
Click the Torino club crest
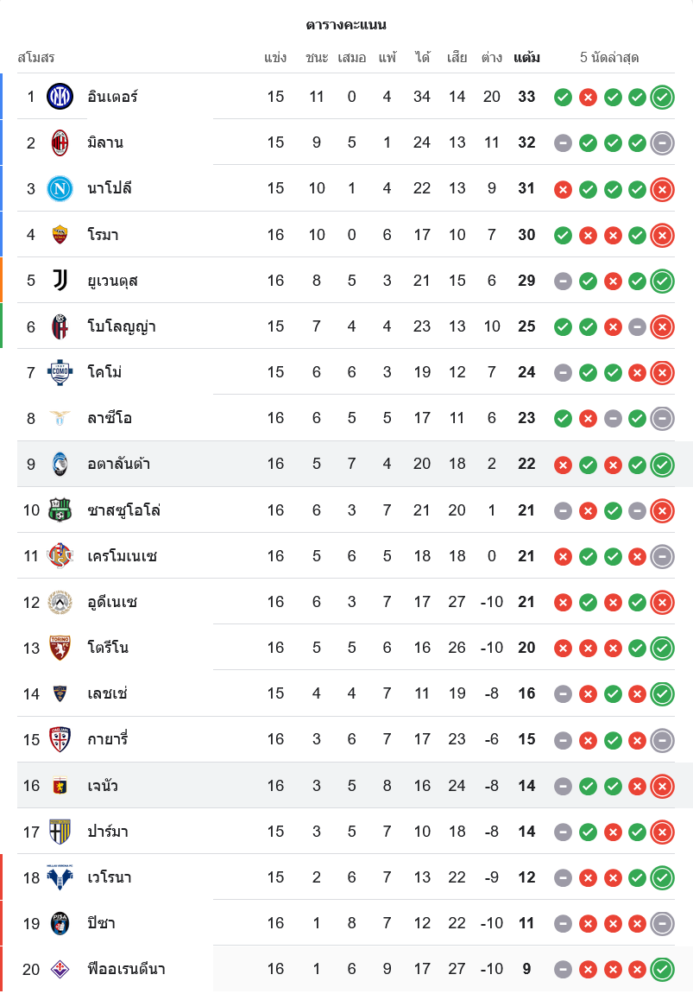tap(60, 648)
